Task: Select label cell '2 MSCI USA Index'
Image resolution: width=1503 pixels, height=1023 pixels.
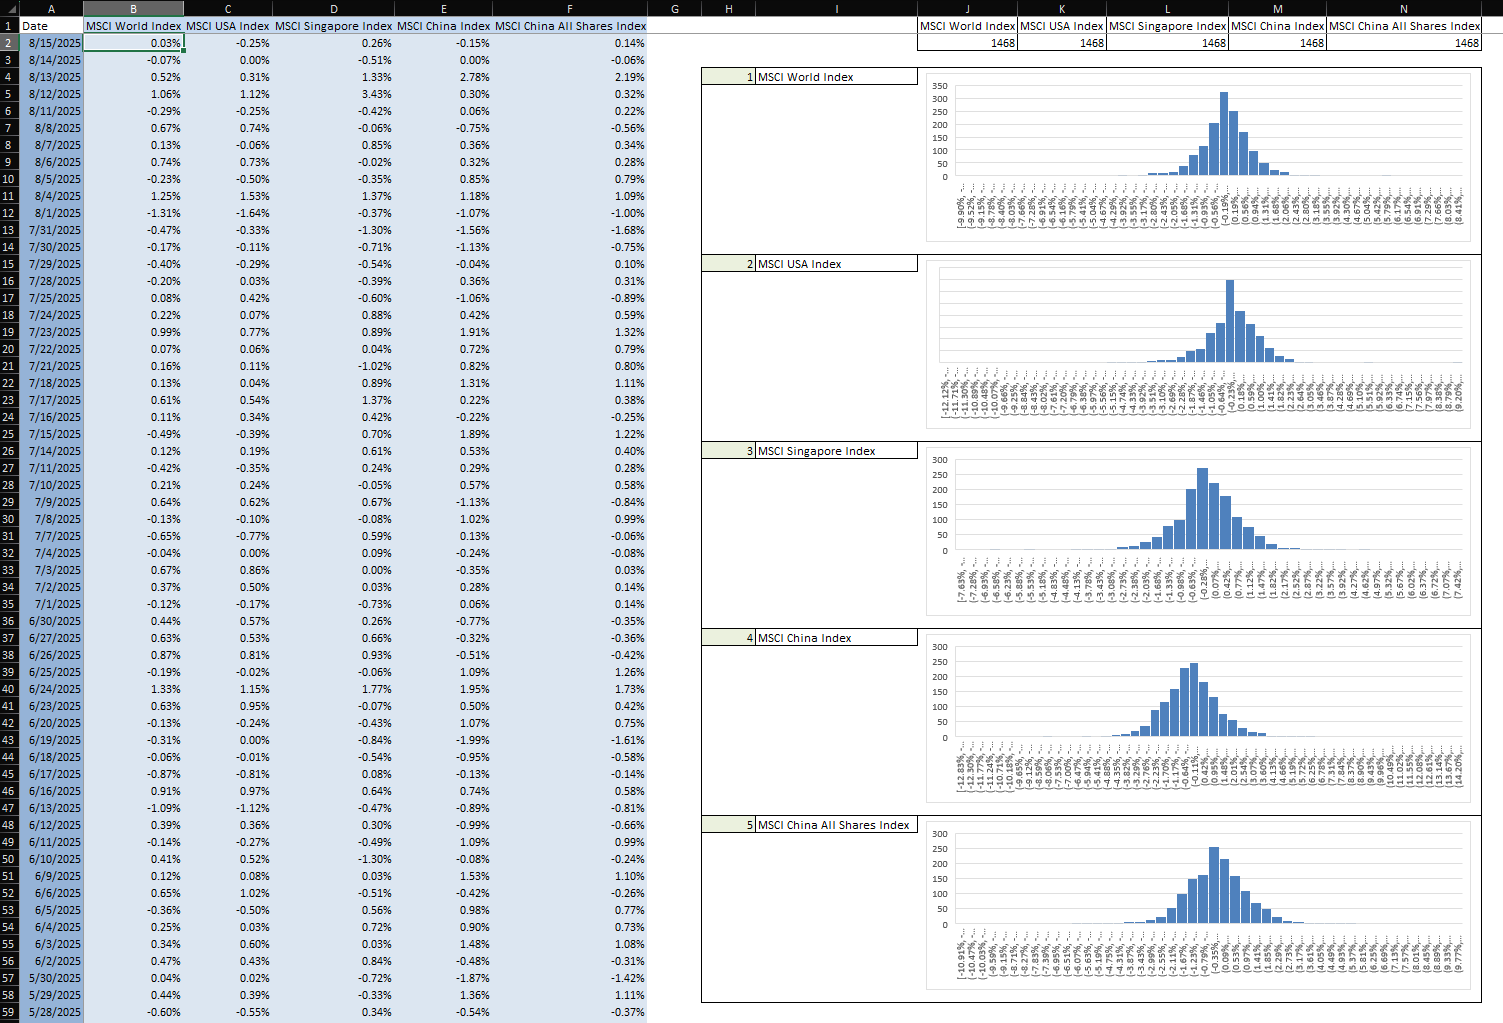Action: click(x=809, y=264)
